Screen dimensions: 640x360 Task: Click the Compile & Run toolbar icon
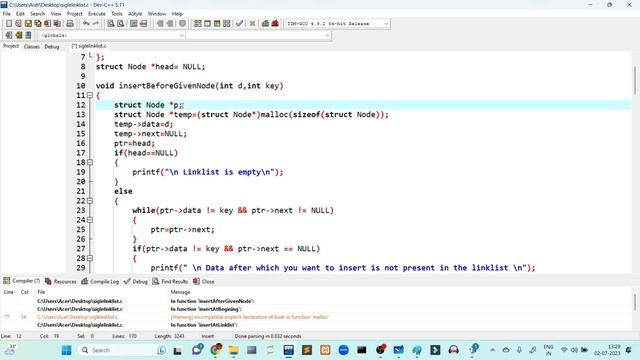[217, 24]
